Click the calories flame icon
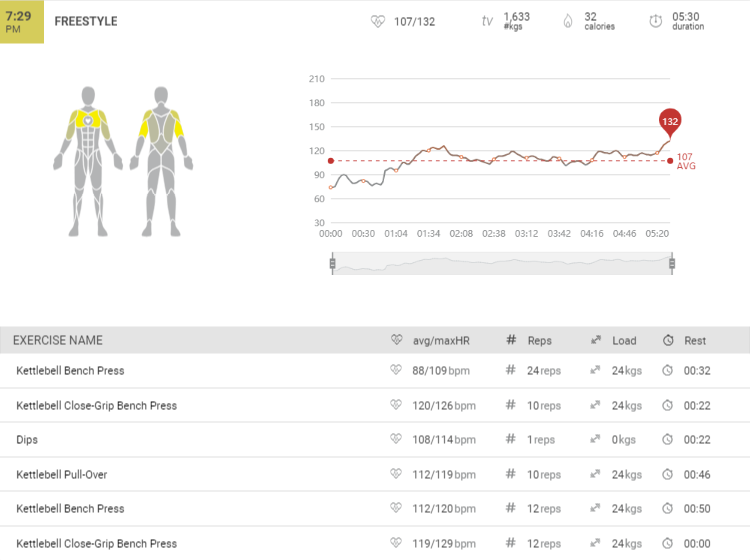 (x=566, y=21)
